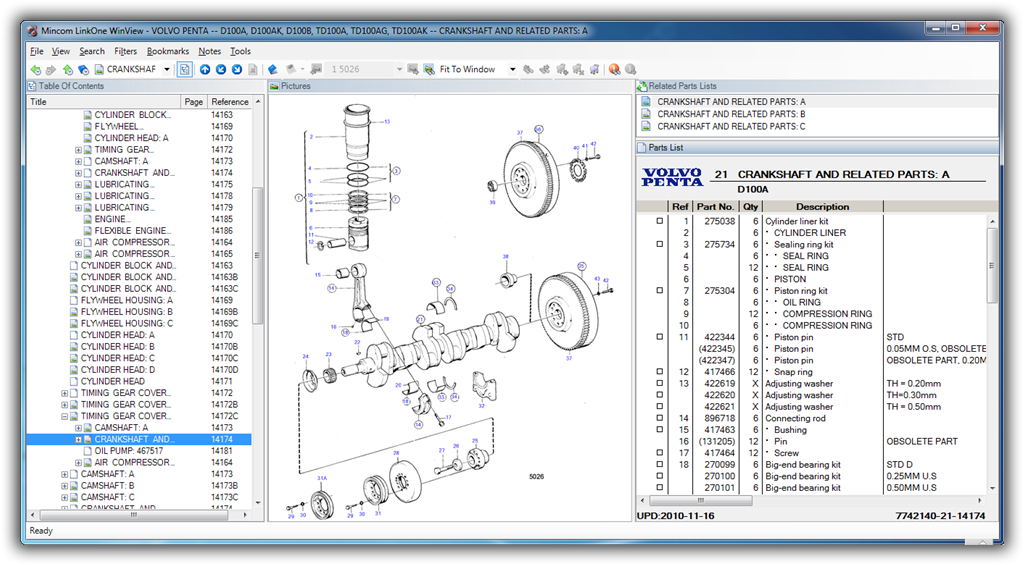Click the crankshaft exploded diagram picture
Image resolution: width=1024 pixels, height=565 pixels.
(x=450, y=310)
